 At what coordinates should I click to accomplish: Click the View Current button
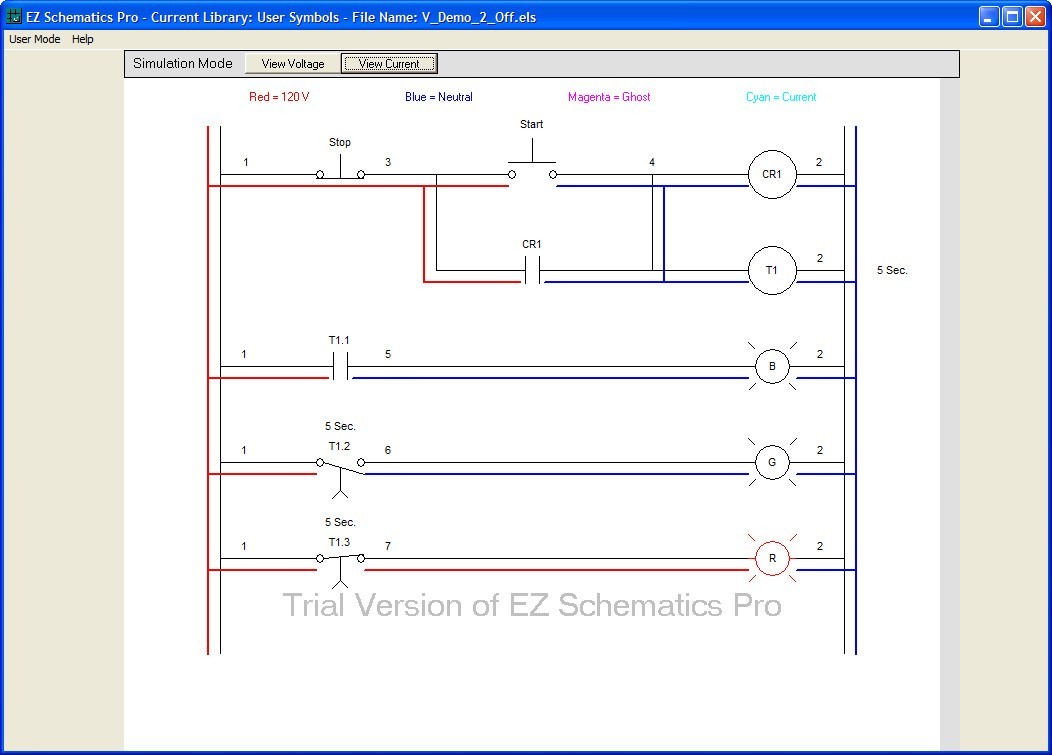[388, 63]
